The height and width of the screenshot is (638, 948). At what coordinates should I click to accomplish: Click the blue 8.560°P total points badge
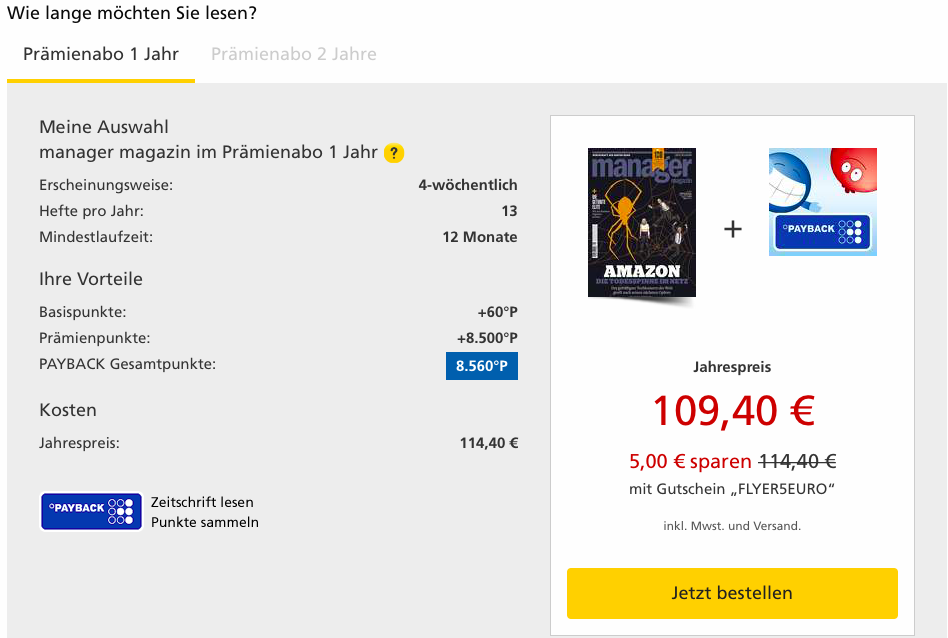pyautogui.click(x=482, y=366)
